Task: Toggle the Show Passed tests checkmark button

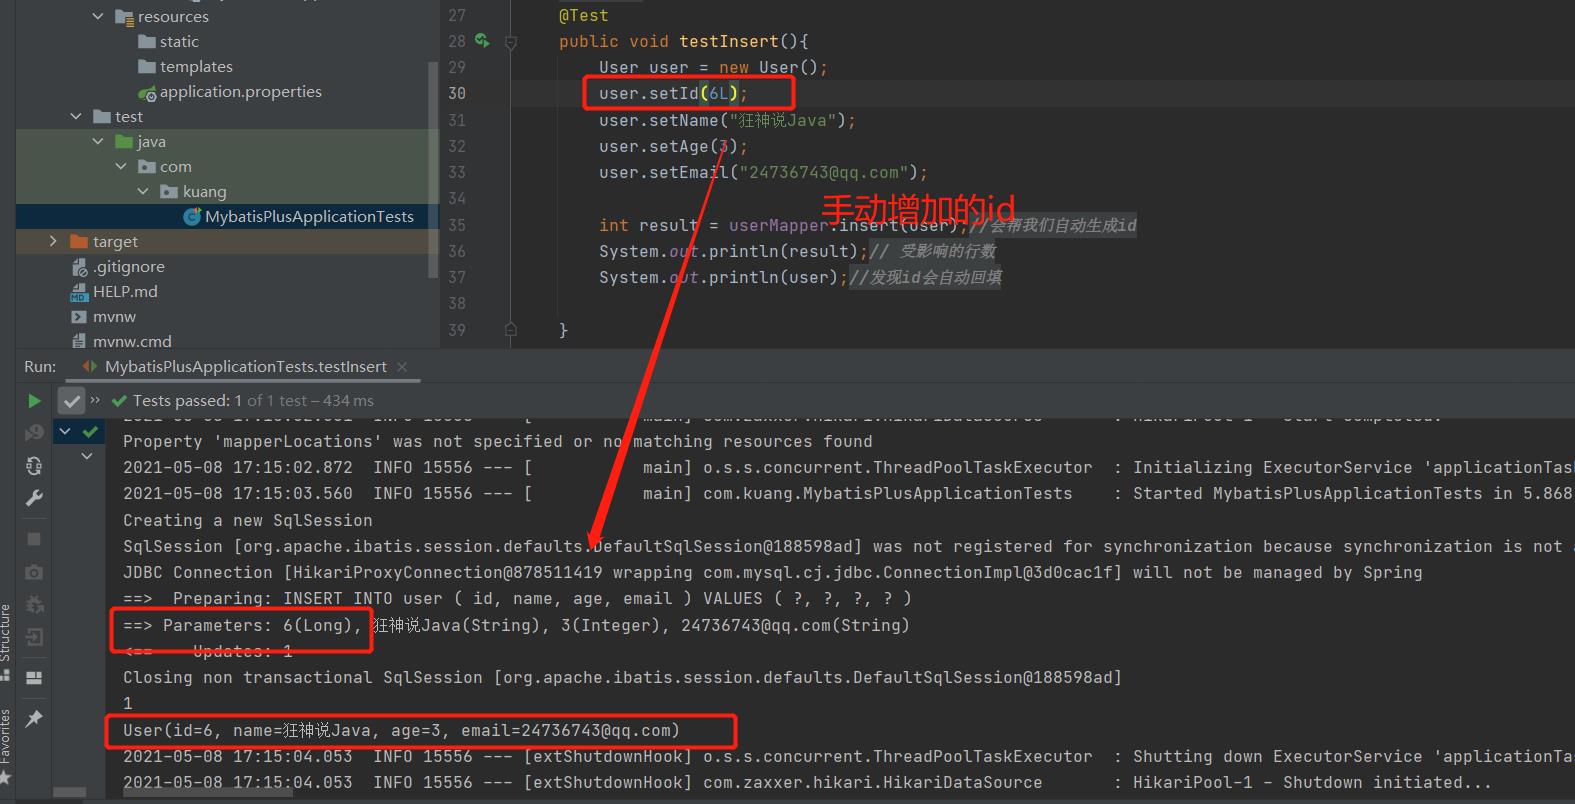Action: point(71,401)
